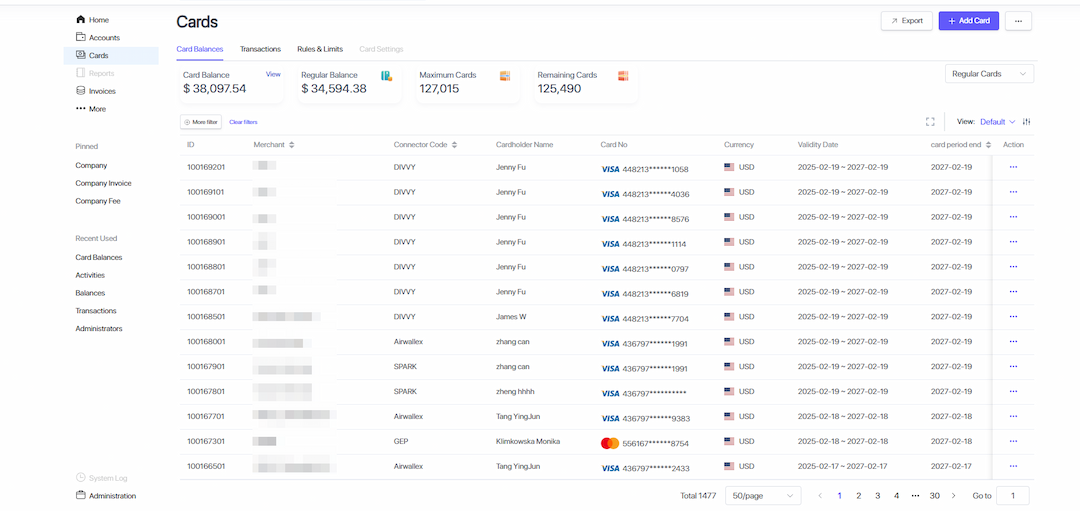Viewport: 1080px width, 511px height.
Task: Go to the next page arrow
Action: tap(953, 496)
